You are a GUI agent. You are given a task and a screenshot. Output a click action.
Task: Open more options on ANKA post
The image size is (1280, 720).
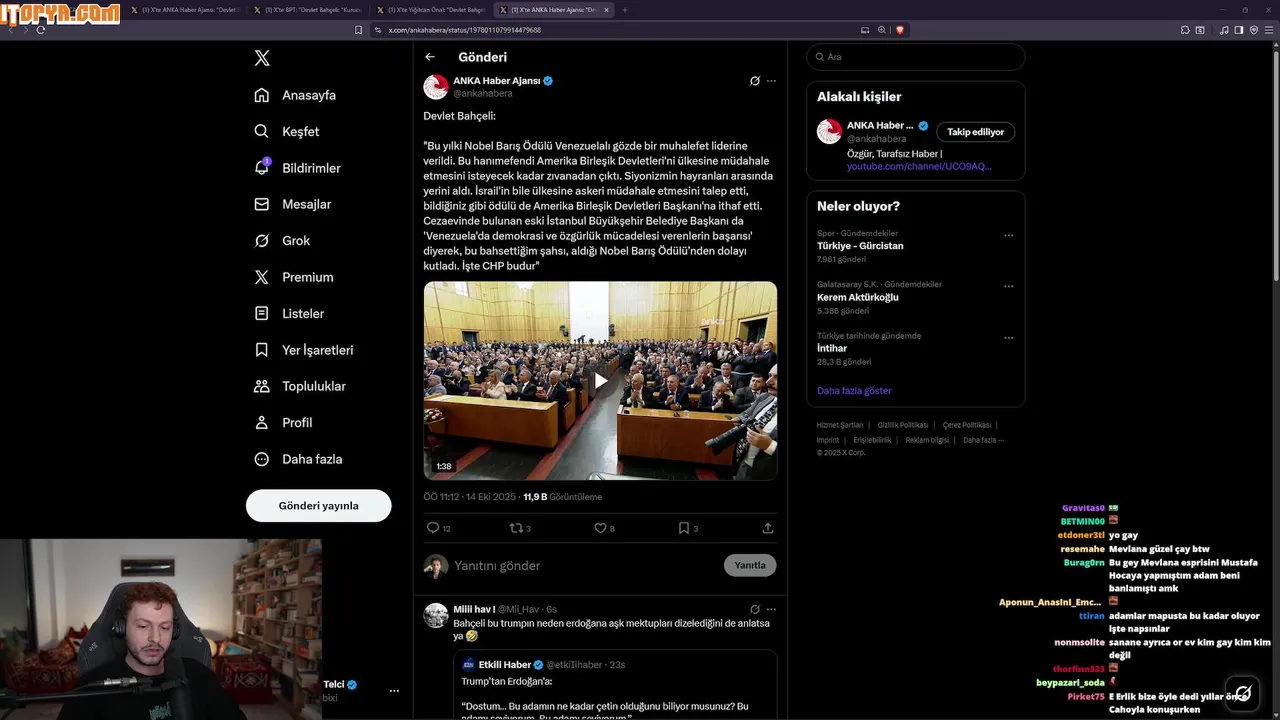tap(771, 81)
